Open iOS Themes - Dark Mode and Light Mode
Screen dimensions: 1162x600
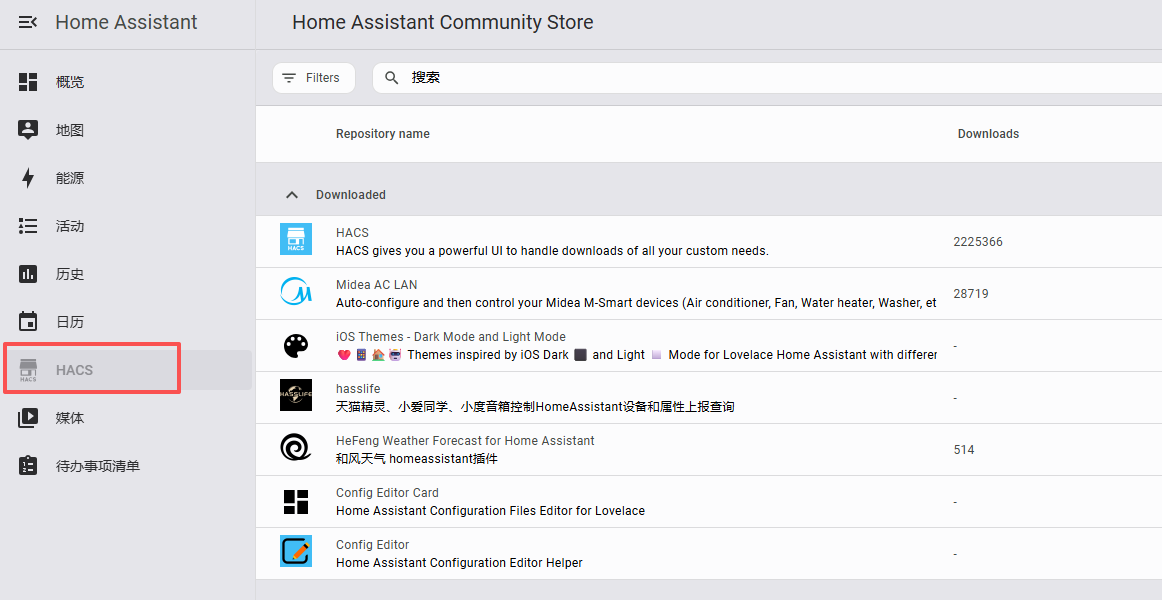coord(451,337)
